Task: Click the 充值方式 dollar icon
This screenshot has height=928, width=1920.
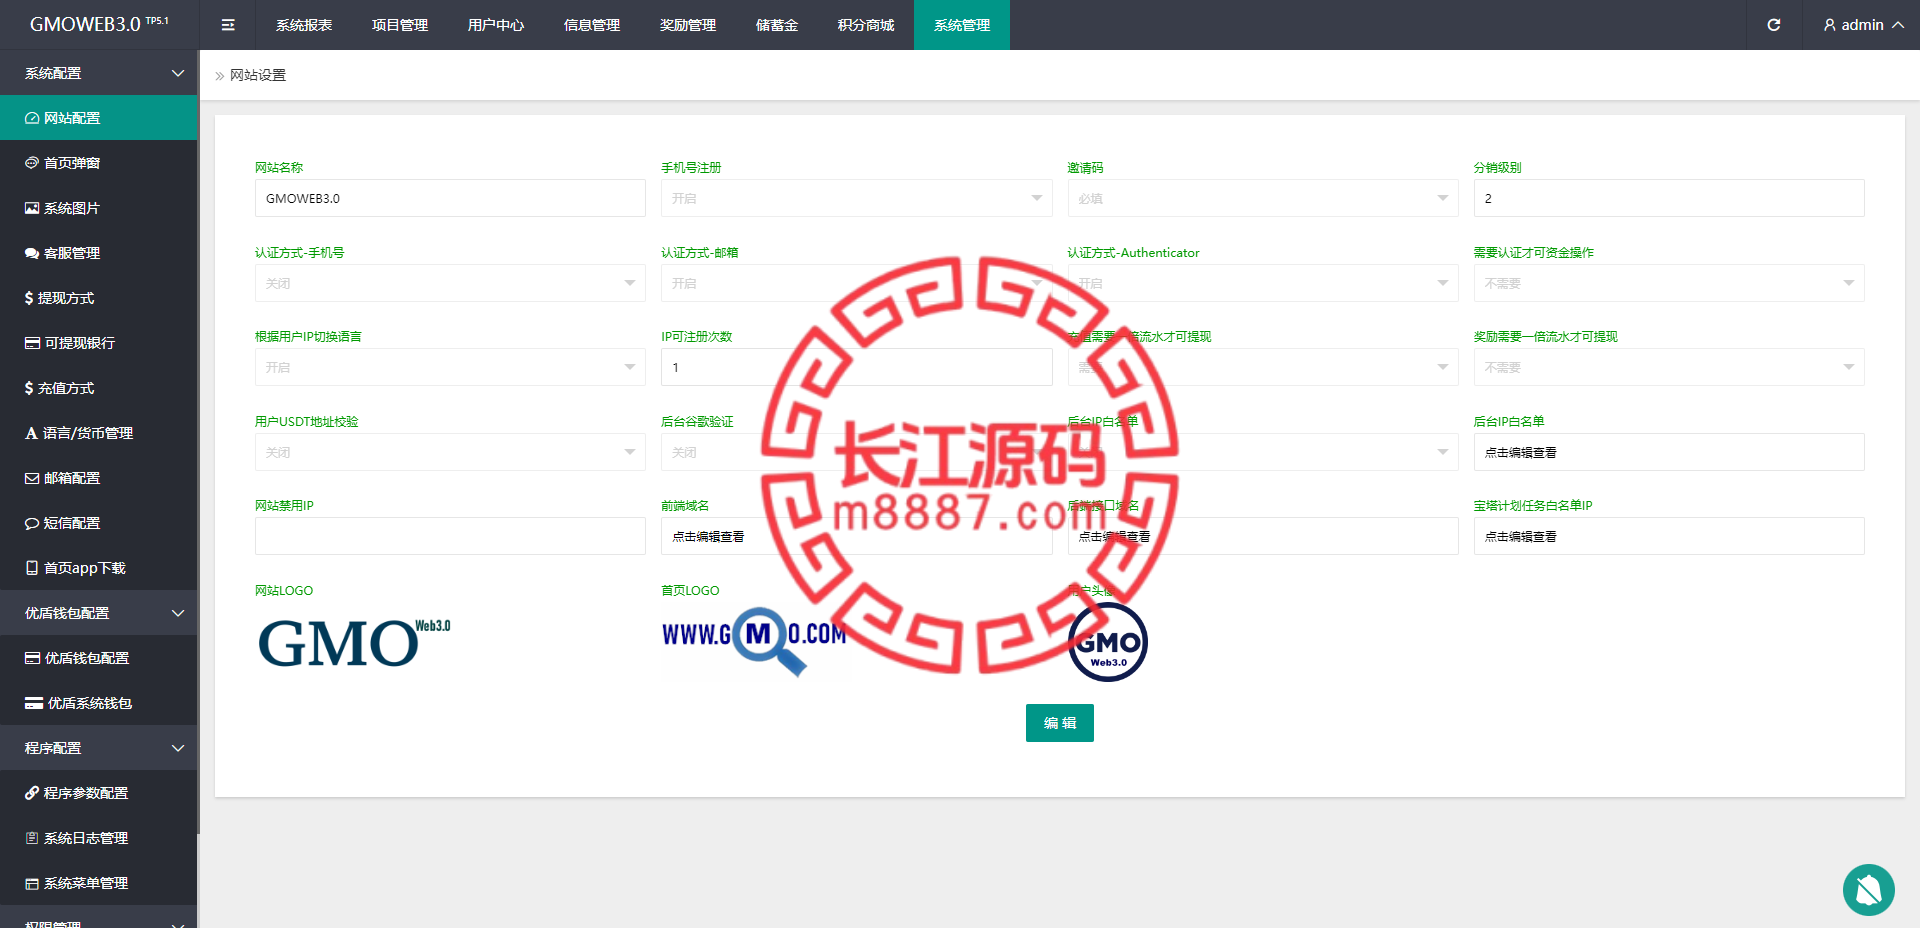Action: [29, 388]
